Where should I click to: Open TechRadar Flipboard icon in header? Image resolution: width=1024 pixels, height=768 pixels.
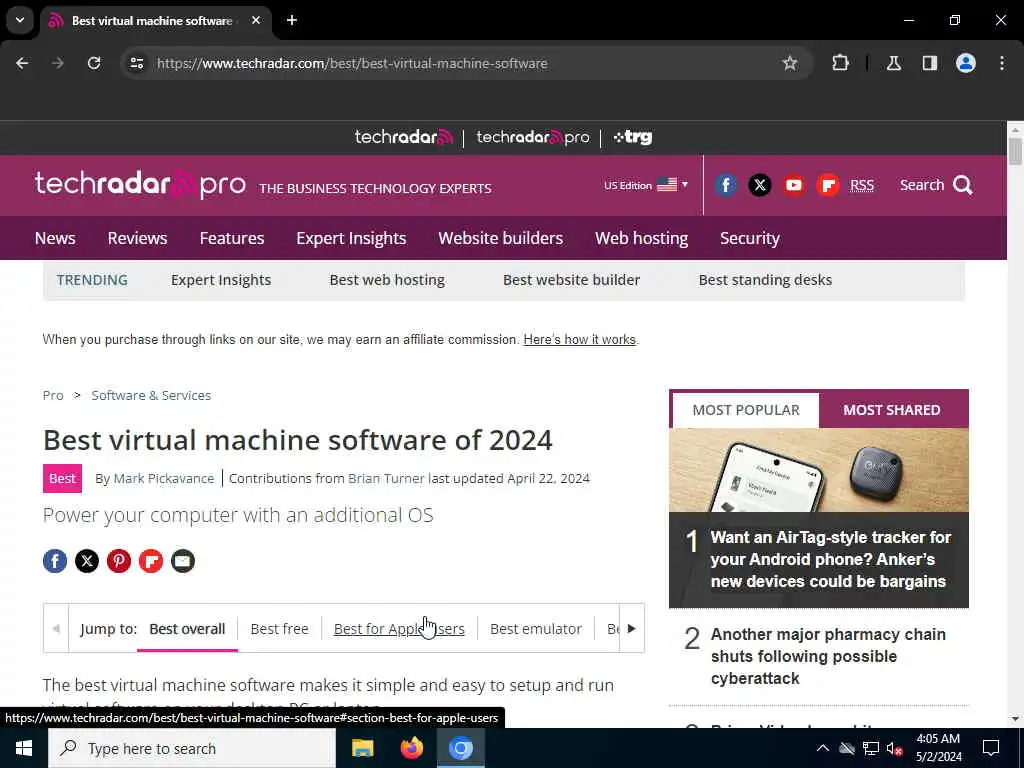(x=827, y=185)
